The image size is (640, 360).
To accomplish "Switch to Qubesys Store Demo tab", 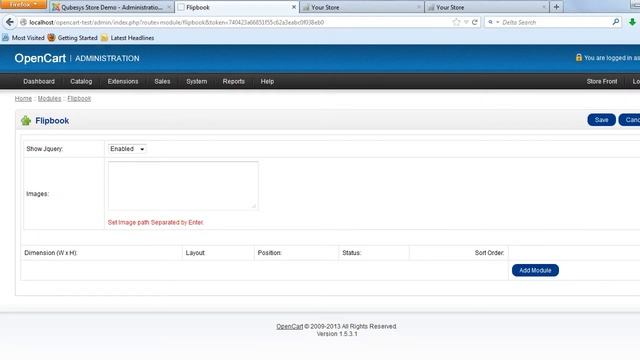I will point(111,7).
